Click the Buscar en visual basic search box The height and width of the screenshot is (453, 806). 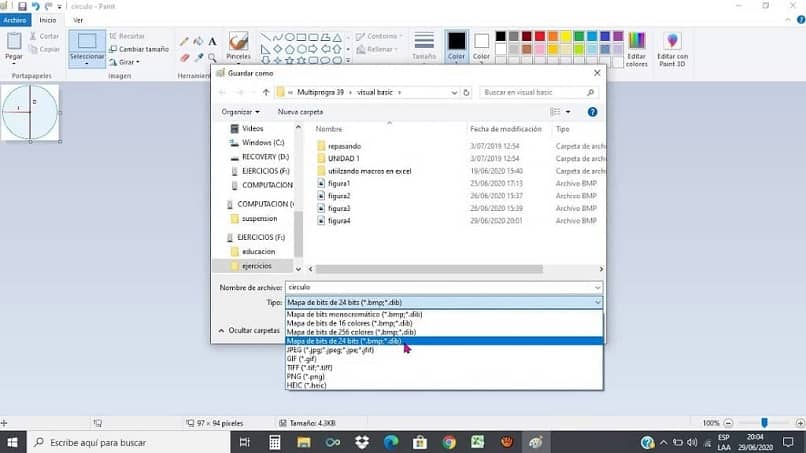[539, 93]
